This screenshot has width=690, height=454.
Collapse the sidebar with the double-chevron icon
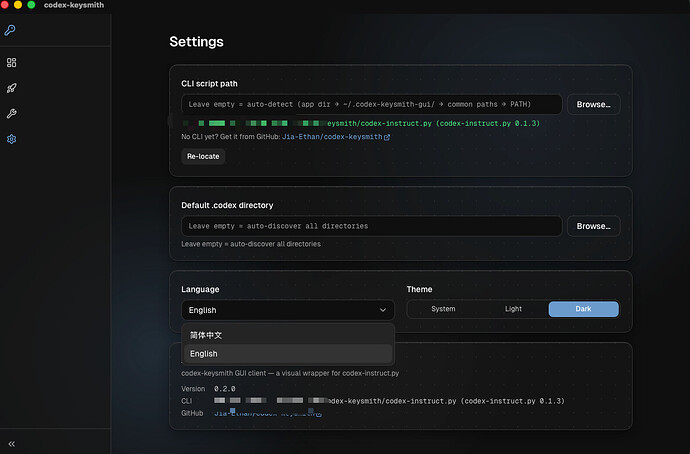(x=11, y=444)
